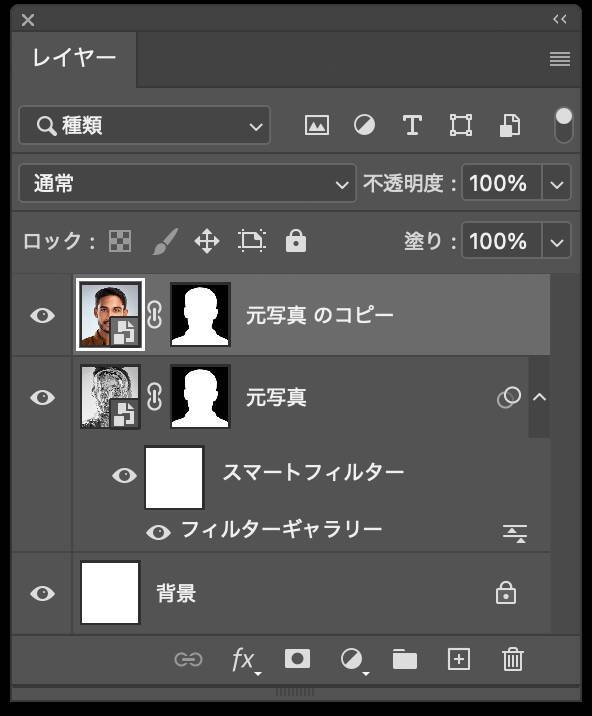Lock position move-arrows icon
592x716 pixels.
pyautogui.click(x=207, y=241)
